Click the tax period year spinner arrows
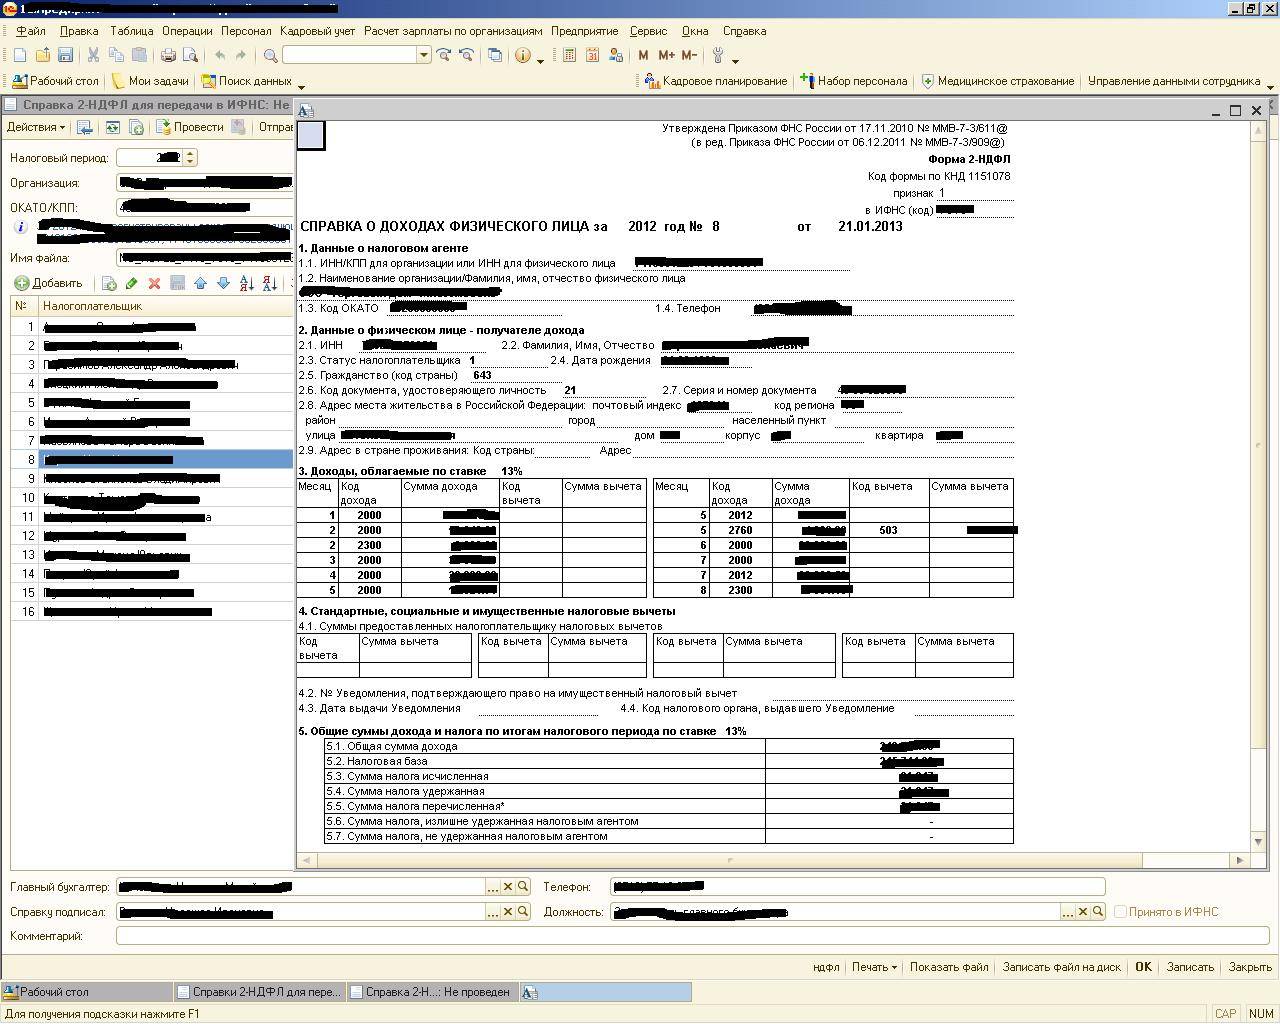1280x1024 pixels. [190, 158]
